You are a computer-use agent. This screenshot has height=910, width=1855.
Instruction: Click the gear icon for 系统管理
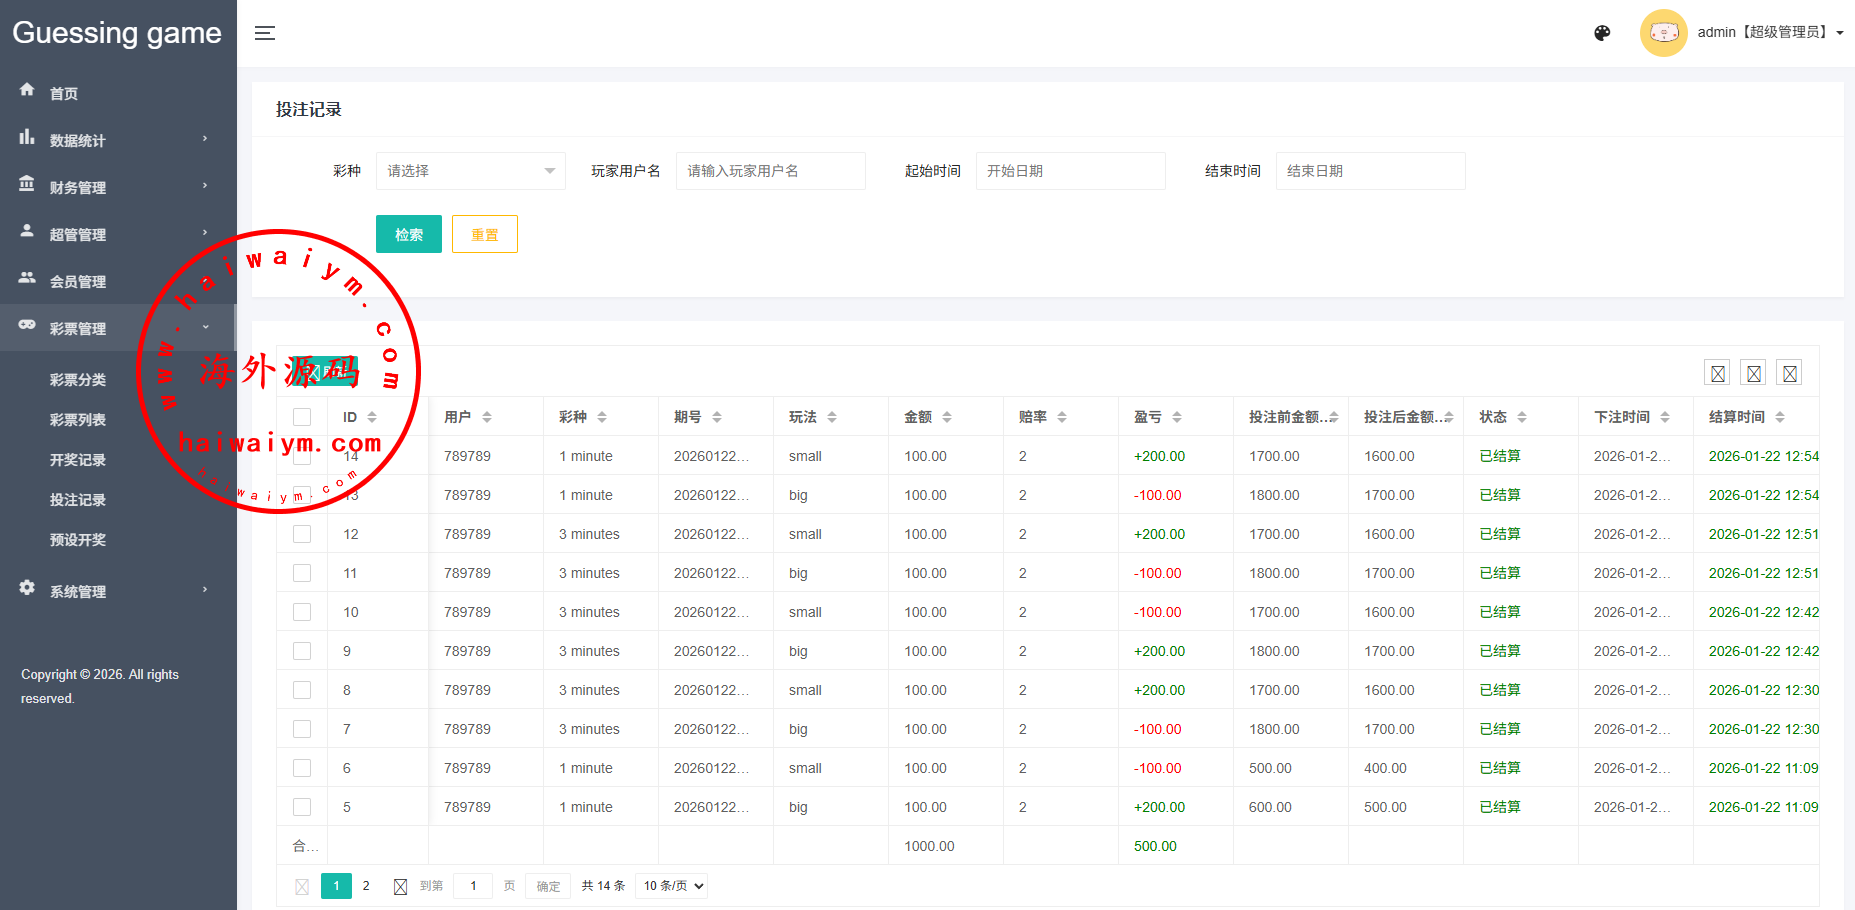[27, 588]
